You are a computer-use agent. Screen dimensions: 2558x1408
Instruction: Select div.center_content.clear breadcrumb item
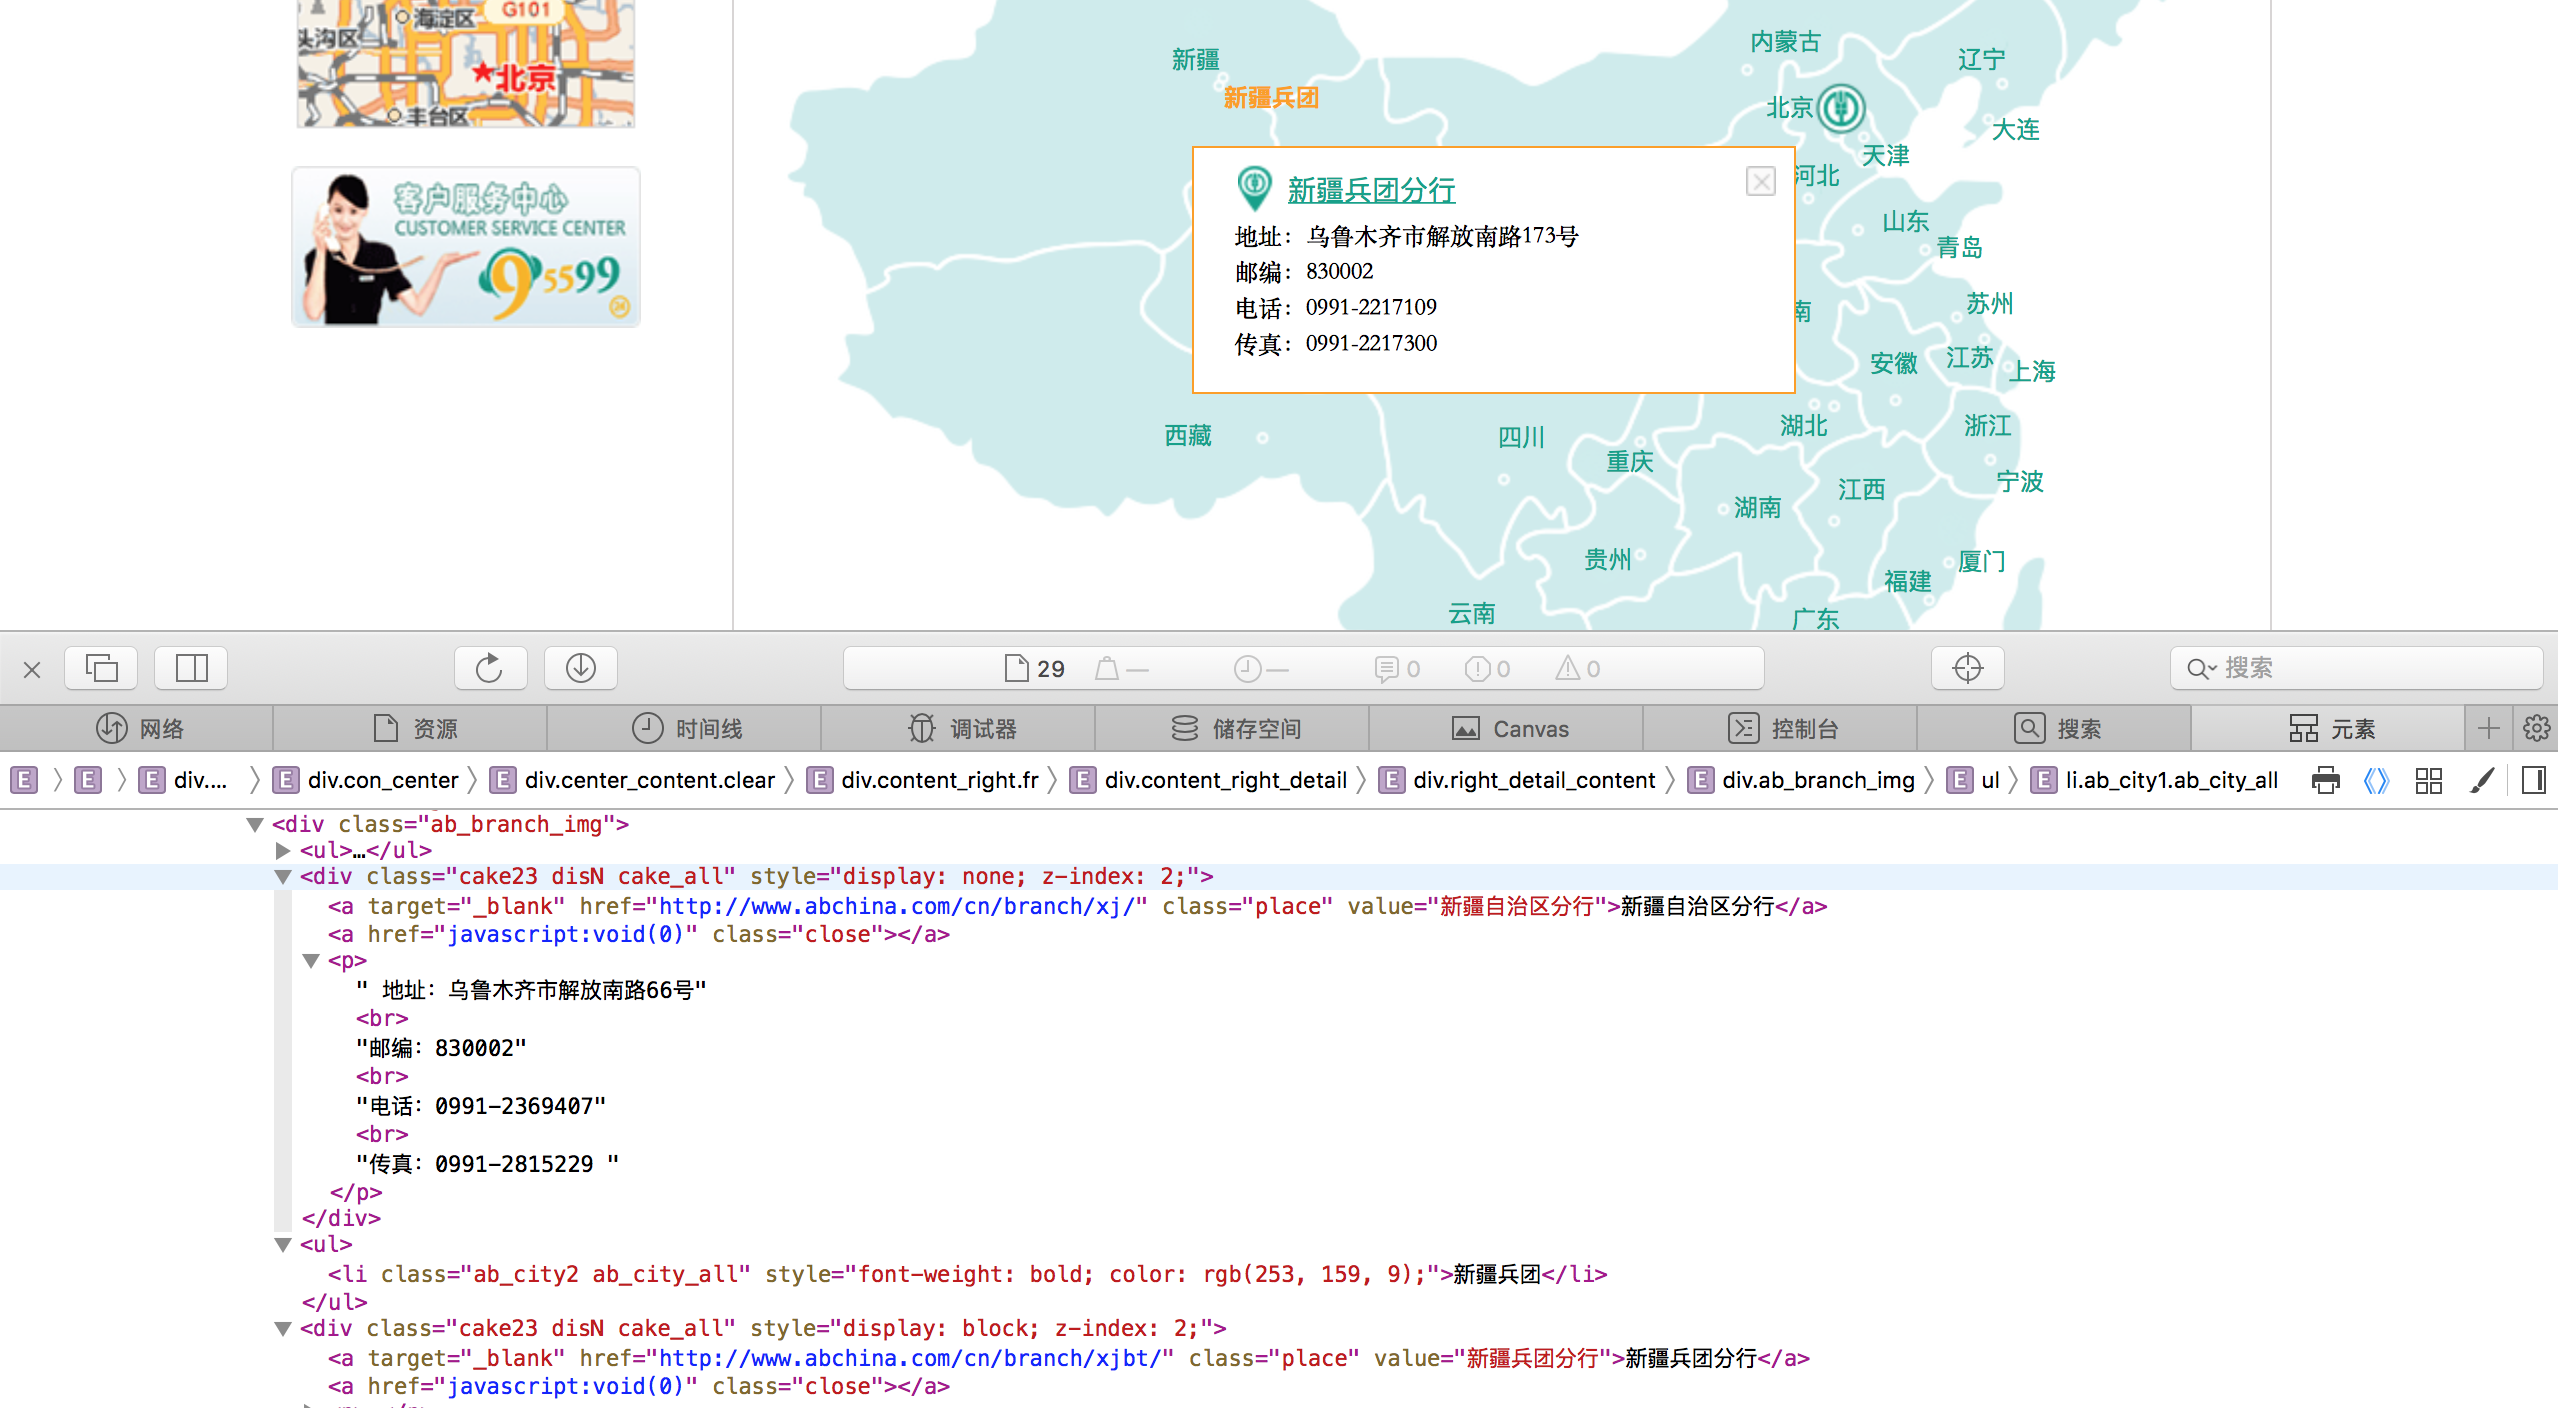634,780
